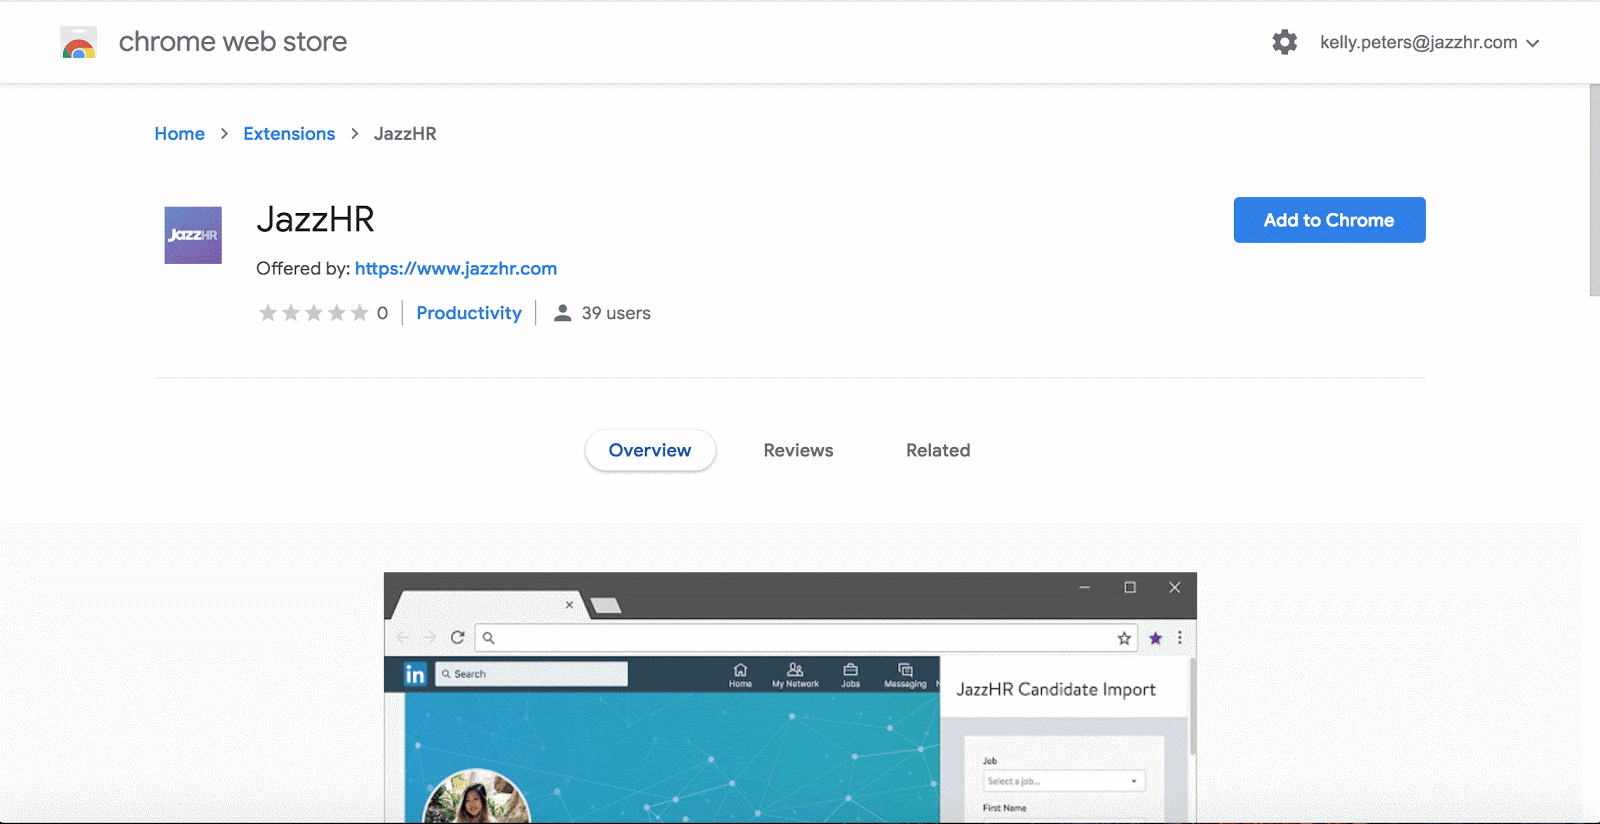
Task: Expand the 'Select a job' dropdown
Action: 1063,781
